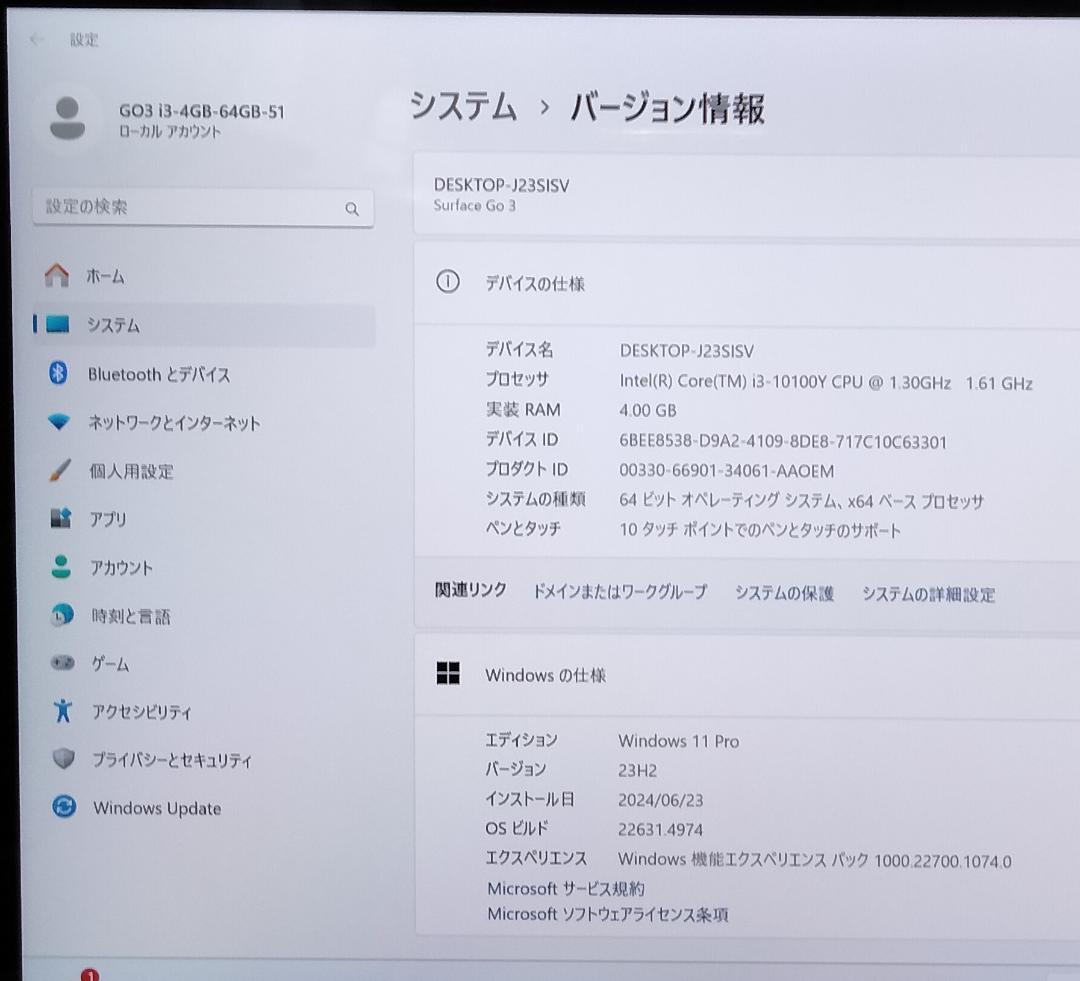Screen dimensions: 1080x981
Task: Click the ペンとタッチ value text
Action: pos(760,530)
